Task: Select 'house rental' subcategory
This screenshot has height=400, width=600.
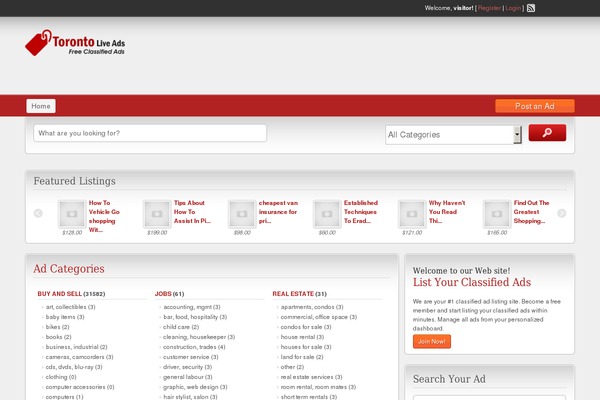Action: pyautogui.click(x=298, y=337)
